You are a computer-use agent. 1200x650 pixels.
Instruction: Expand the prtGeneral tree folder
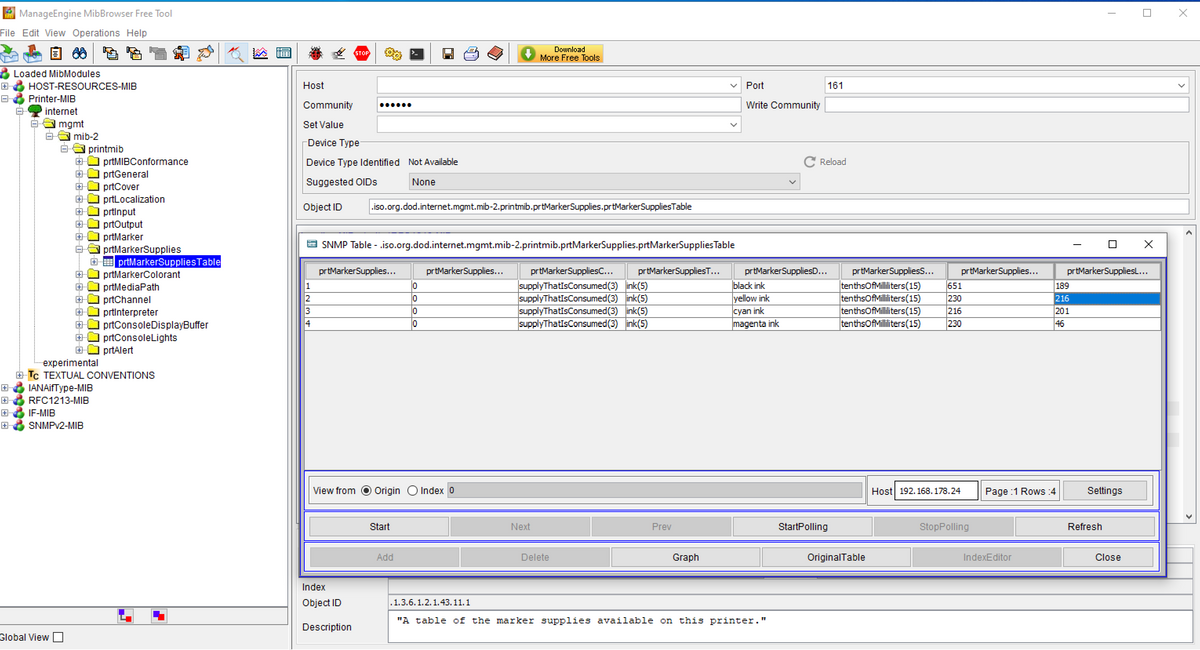80,174
